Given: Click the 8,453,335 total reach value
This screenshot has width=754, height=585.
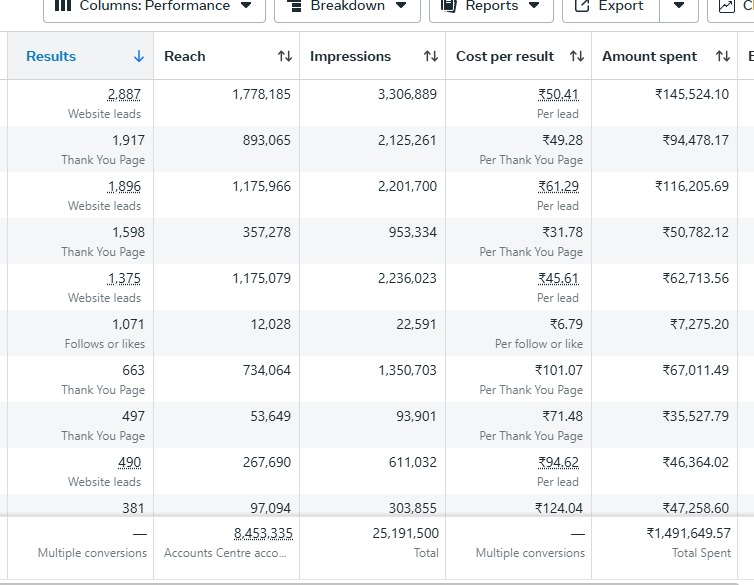Looking at the screenshot, I should pyautogui.click(x=263, y=533).
